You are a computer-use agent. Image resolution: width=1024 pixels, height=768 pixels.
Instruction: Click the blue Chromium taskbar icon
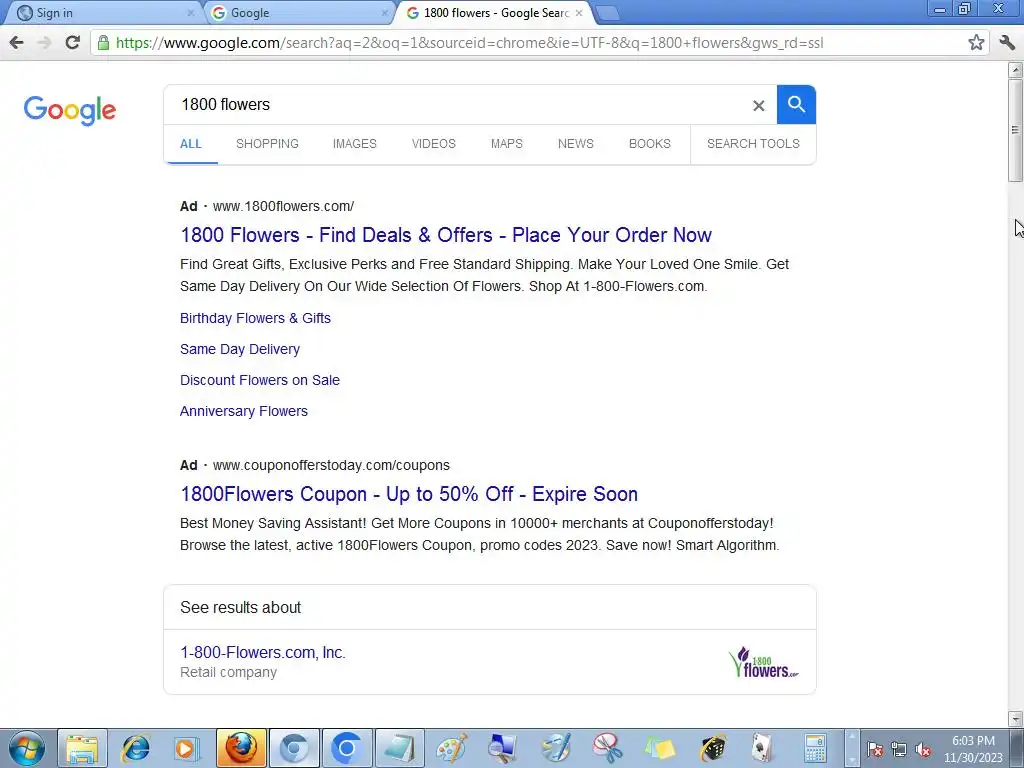(x=347, y=748)
